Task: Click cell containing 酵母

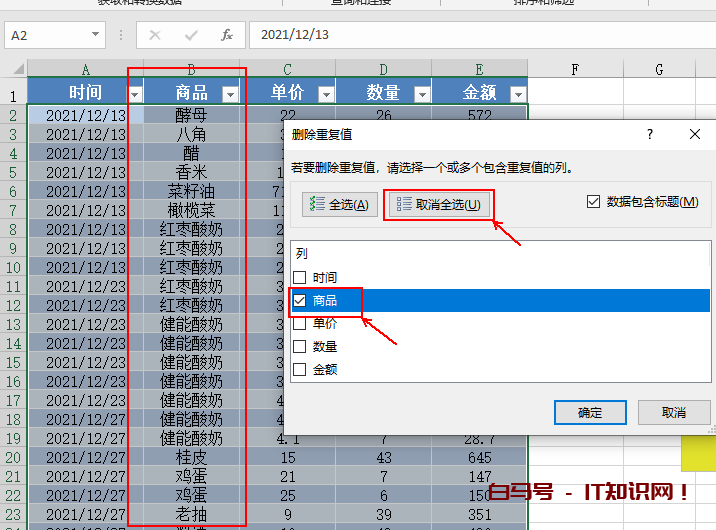Action: tap(191, 115)
